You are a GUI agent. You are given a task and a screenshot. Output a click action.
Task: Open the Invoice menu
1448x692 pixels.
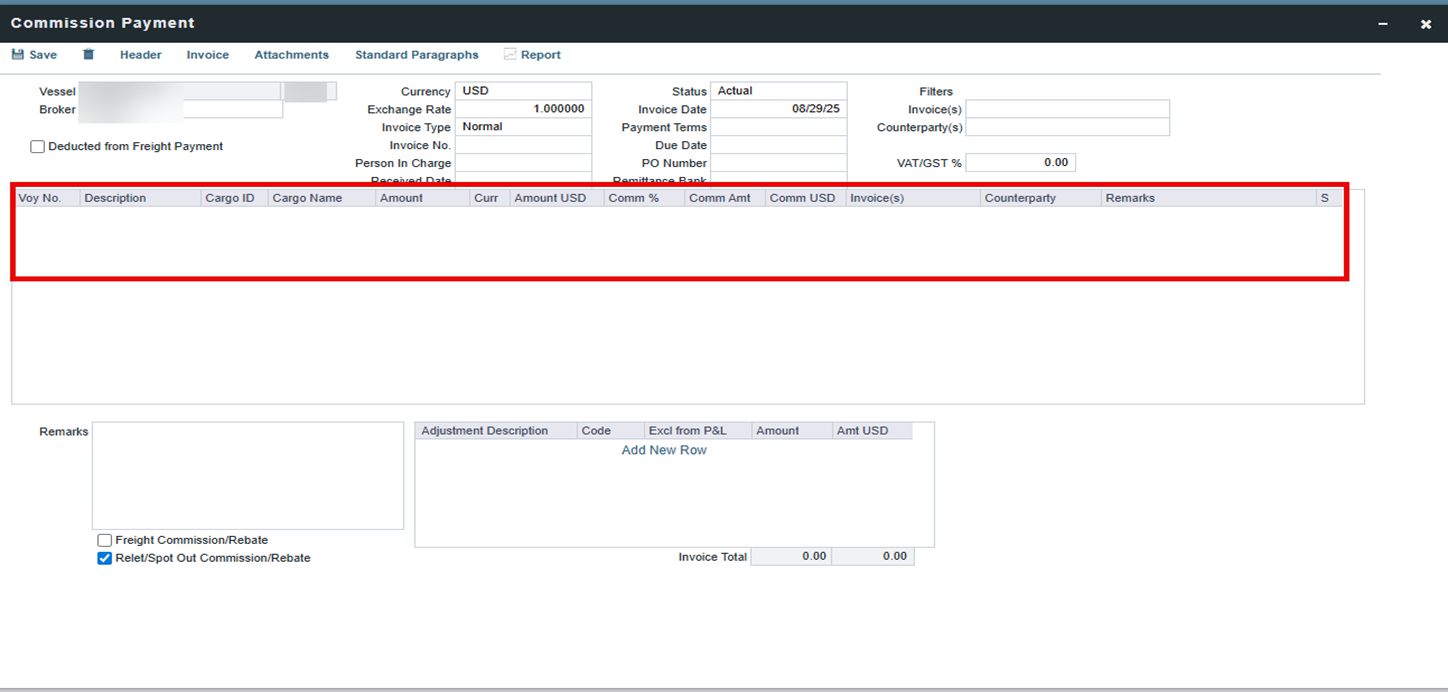207,55
